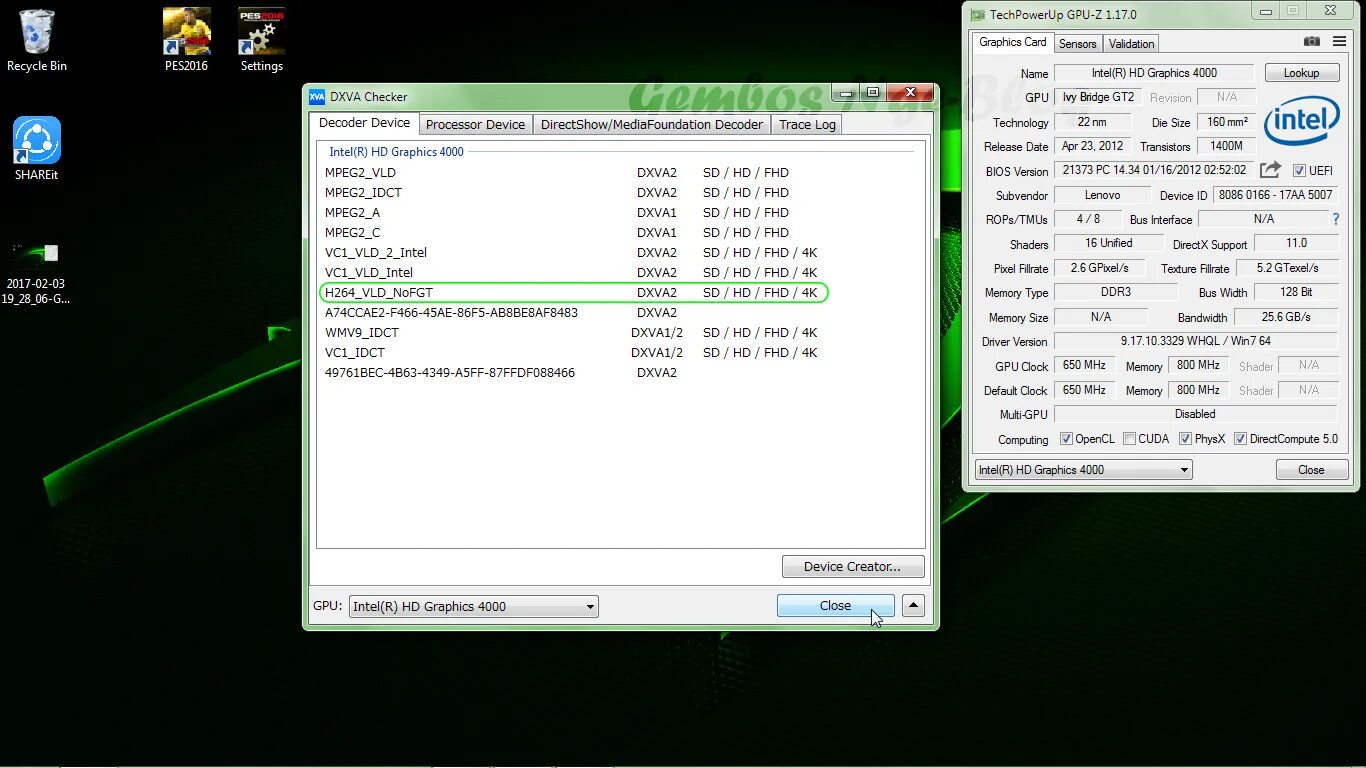
Task: Launch the PES2016 desktop shortcut
Action: (186, 40)
